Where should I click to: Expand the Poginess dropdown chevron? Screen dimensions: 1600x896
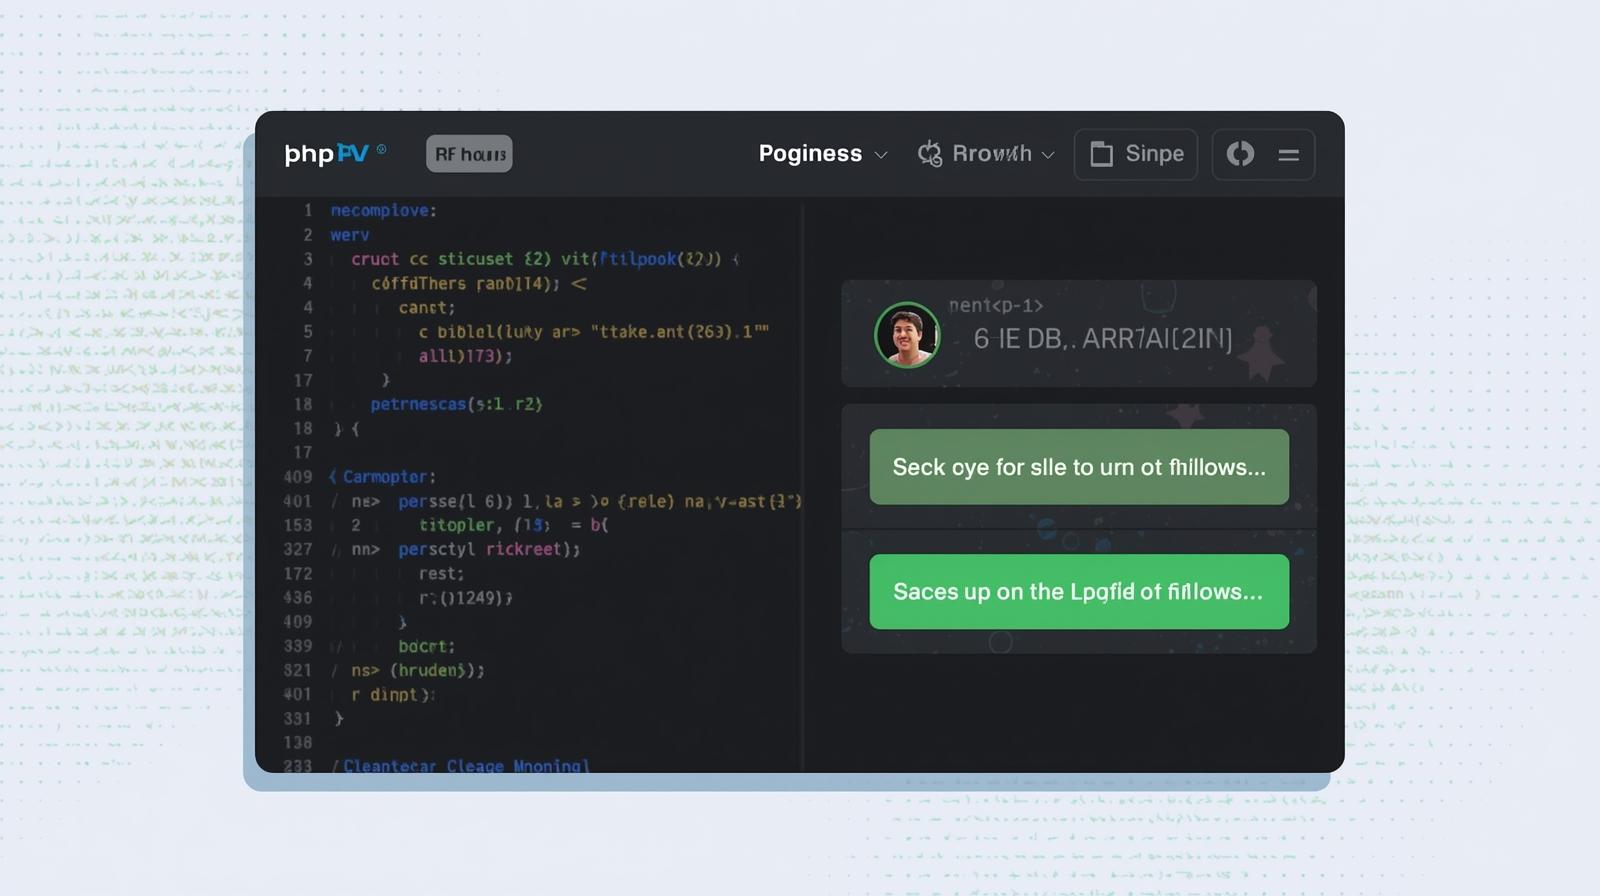click(881, 155)
